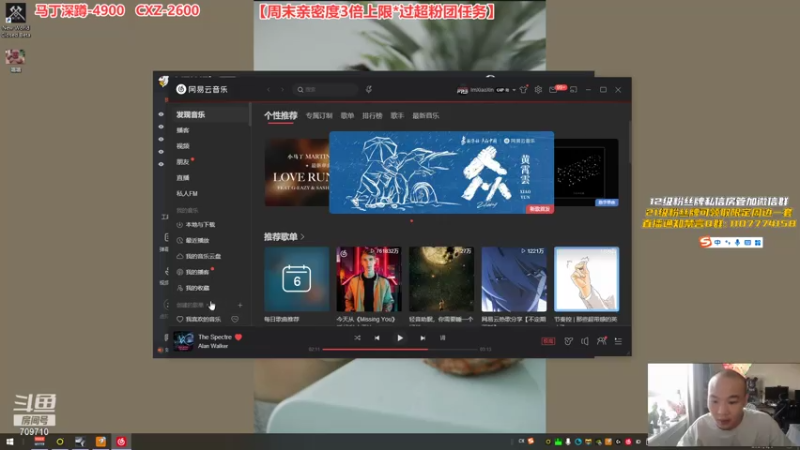The width and height of the screenshot is (800, 450).
Task: Switch to the 歌手 tab
Action: tap(397, 116)
